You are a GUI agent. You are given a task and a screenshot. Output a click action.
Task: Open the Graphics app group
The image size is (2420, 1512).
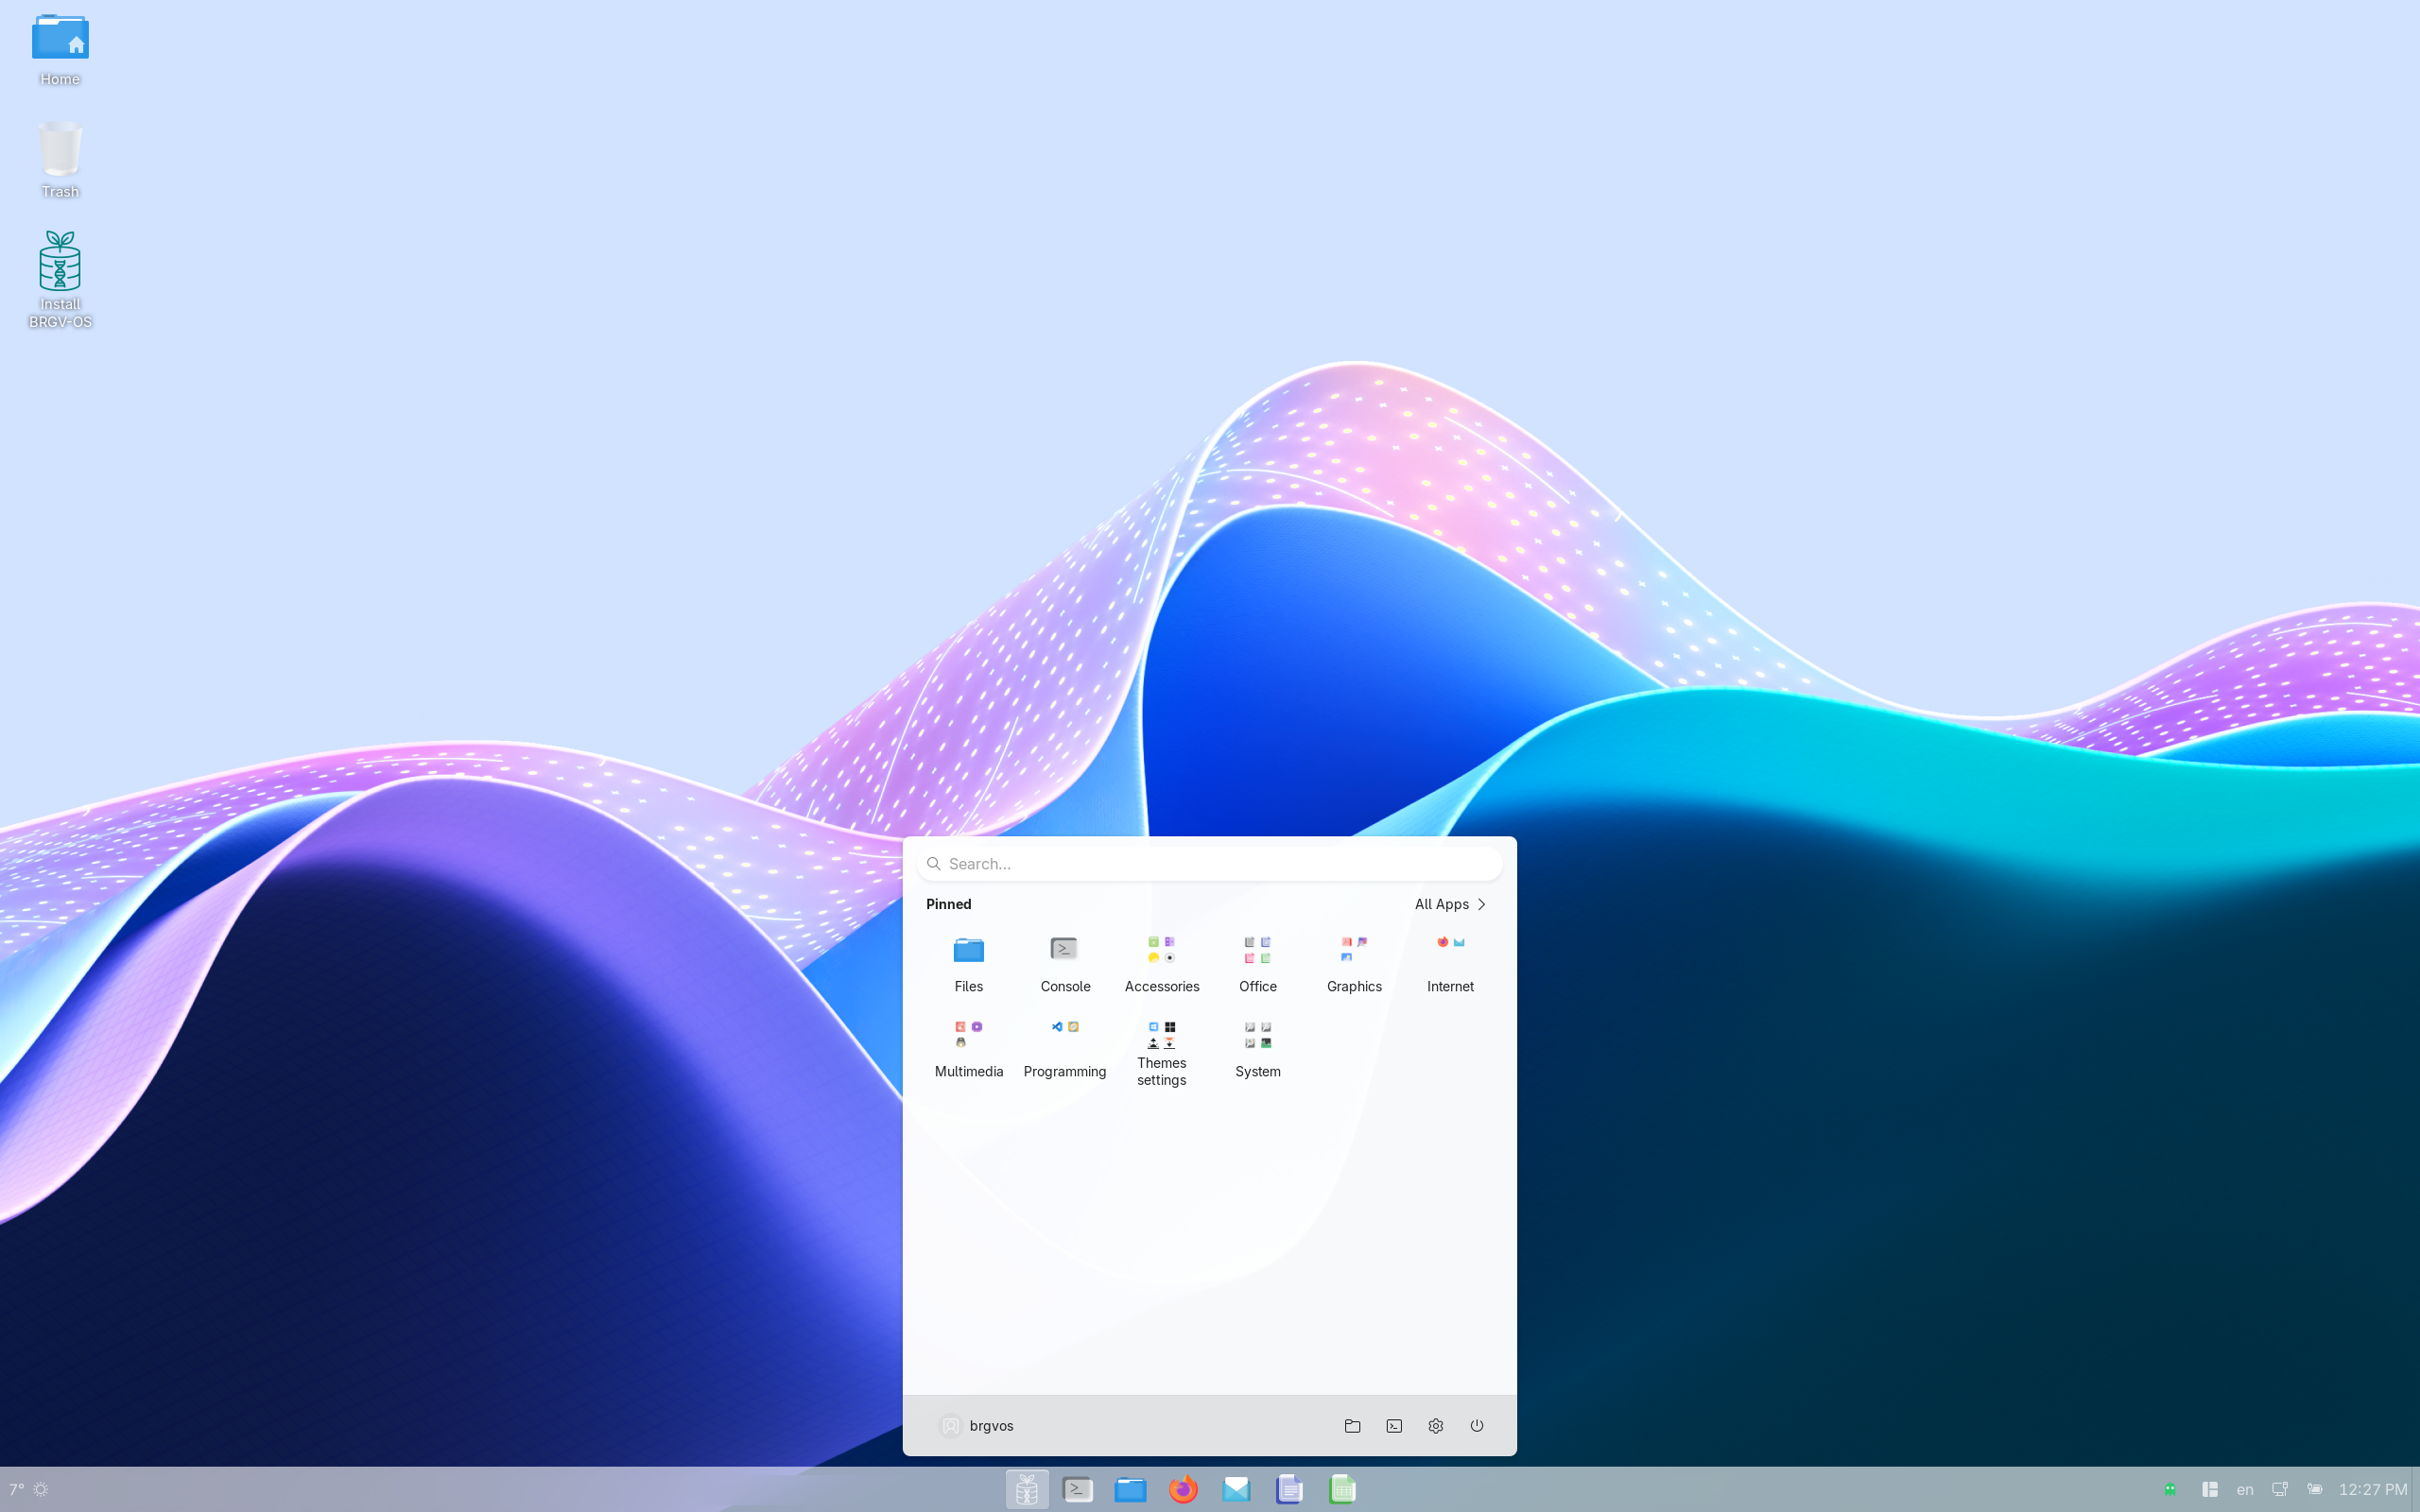(1353, 962)
